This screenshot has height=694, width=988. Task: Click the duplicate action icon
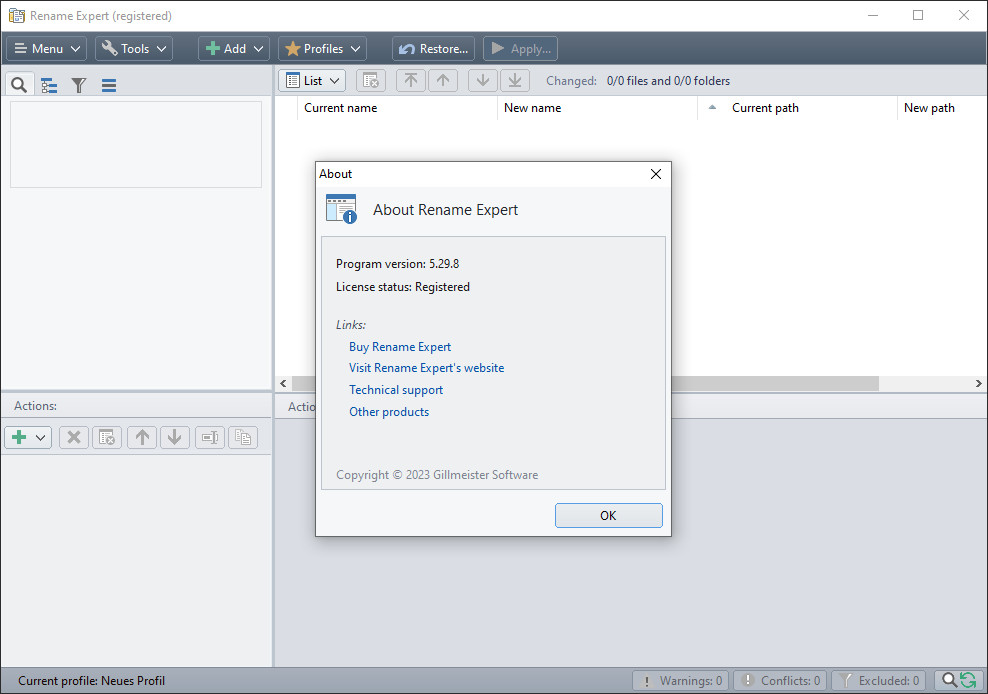click(x=243, y=437)
